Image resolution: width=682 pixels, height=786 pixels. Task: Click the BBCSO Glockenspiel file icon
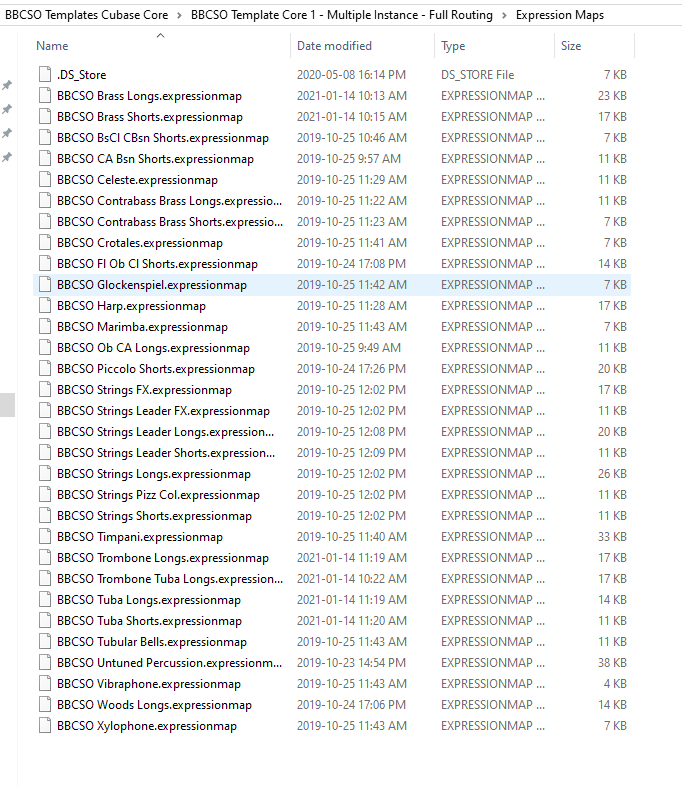click(45, 285)
